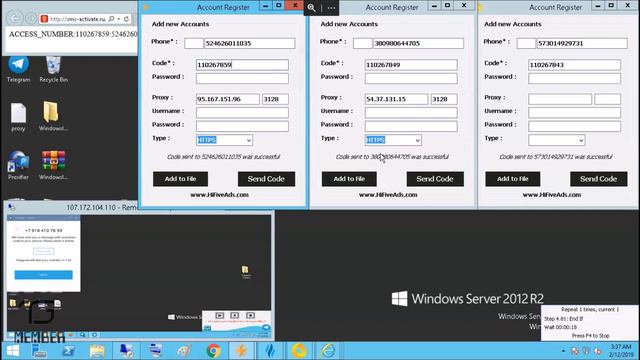Go back in the Internet Explorer window
The image size is (640, 360).
click(15, 18)
